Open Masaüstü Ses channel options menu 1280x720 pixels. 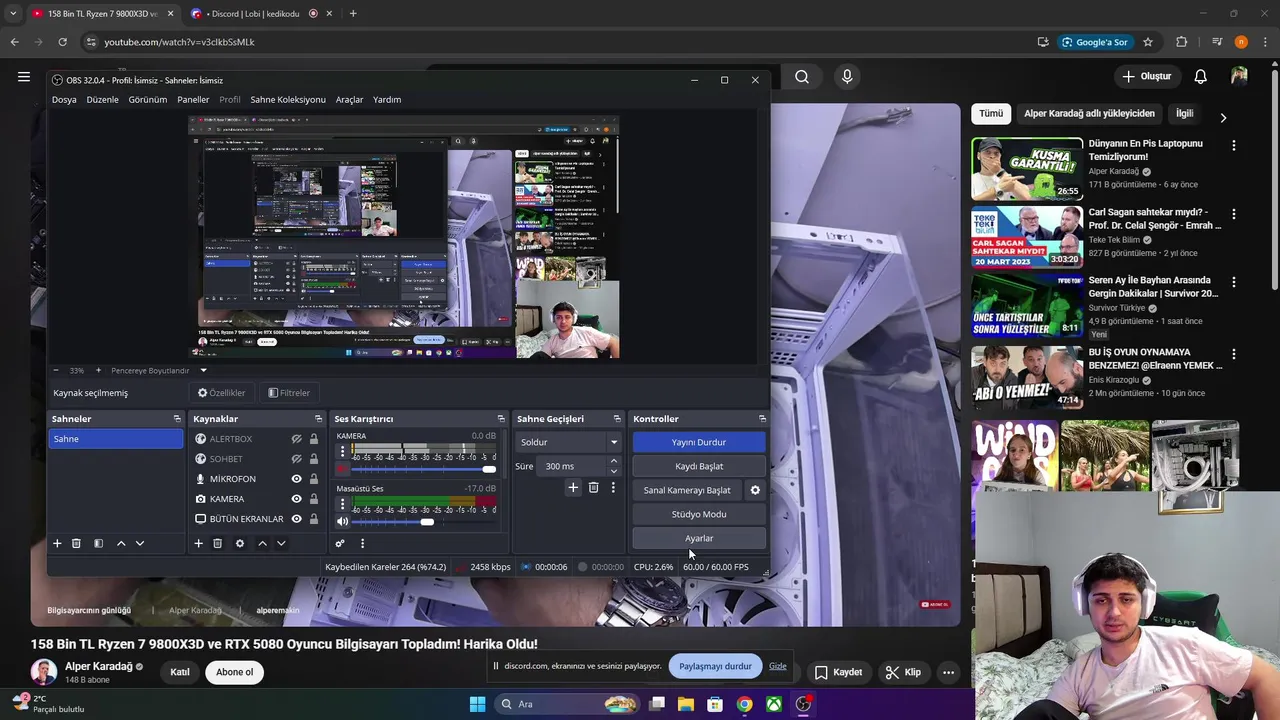pyautogui.click(x=342, y=504)
